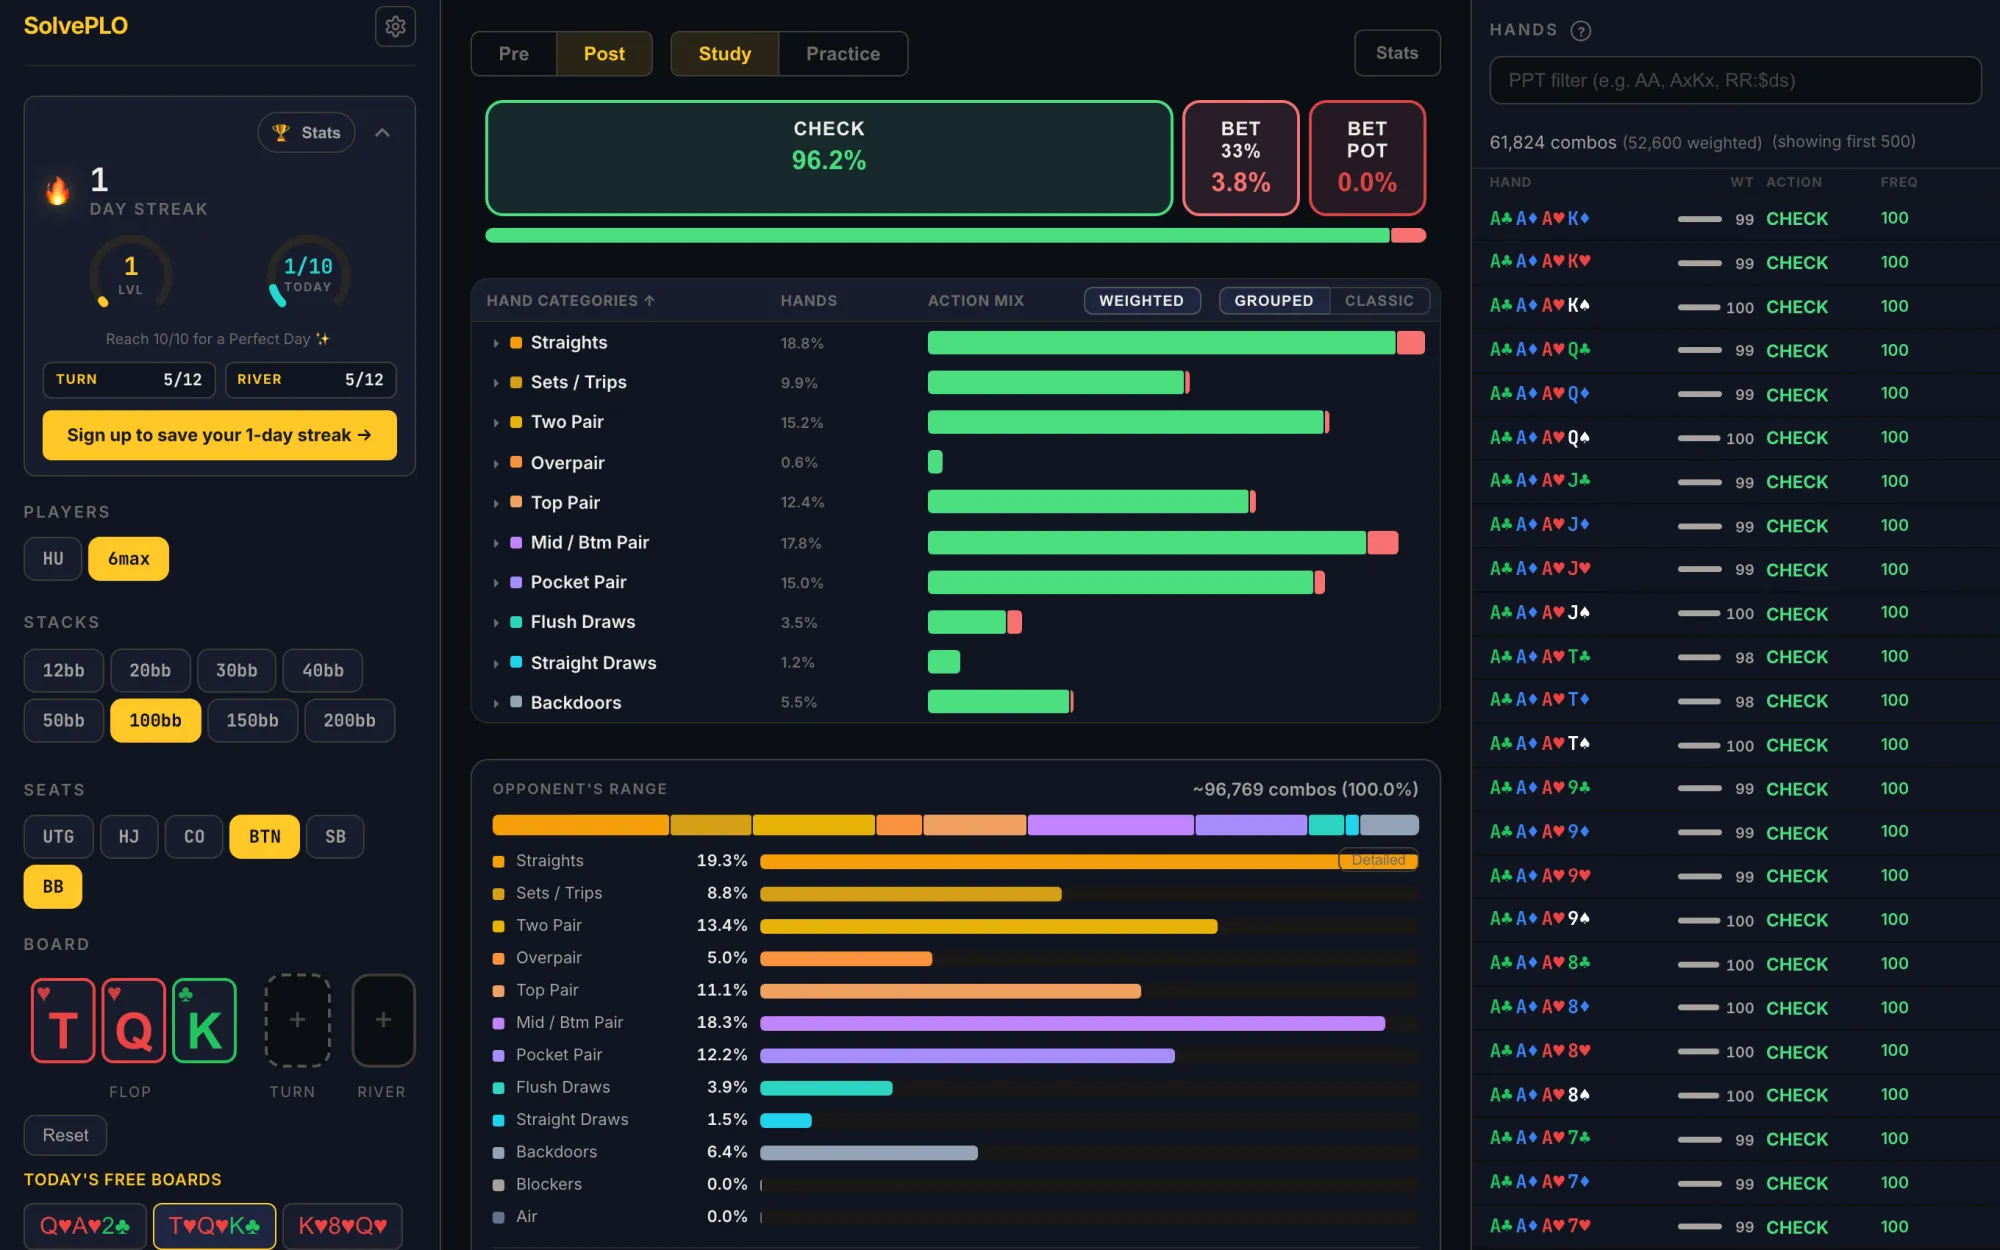Click the flame day streak icon

tap(58, 190)
